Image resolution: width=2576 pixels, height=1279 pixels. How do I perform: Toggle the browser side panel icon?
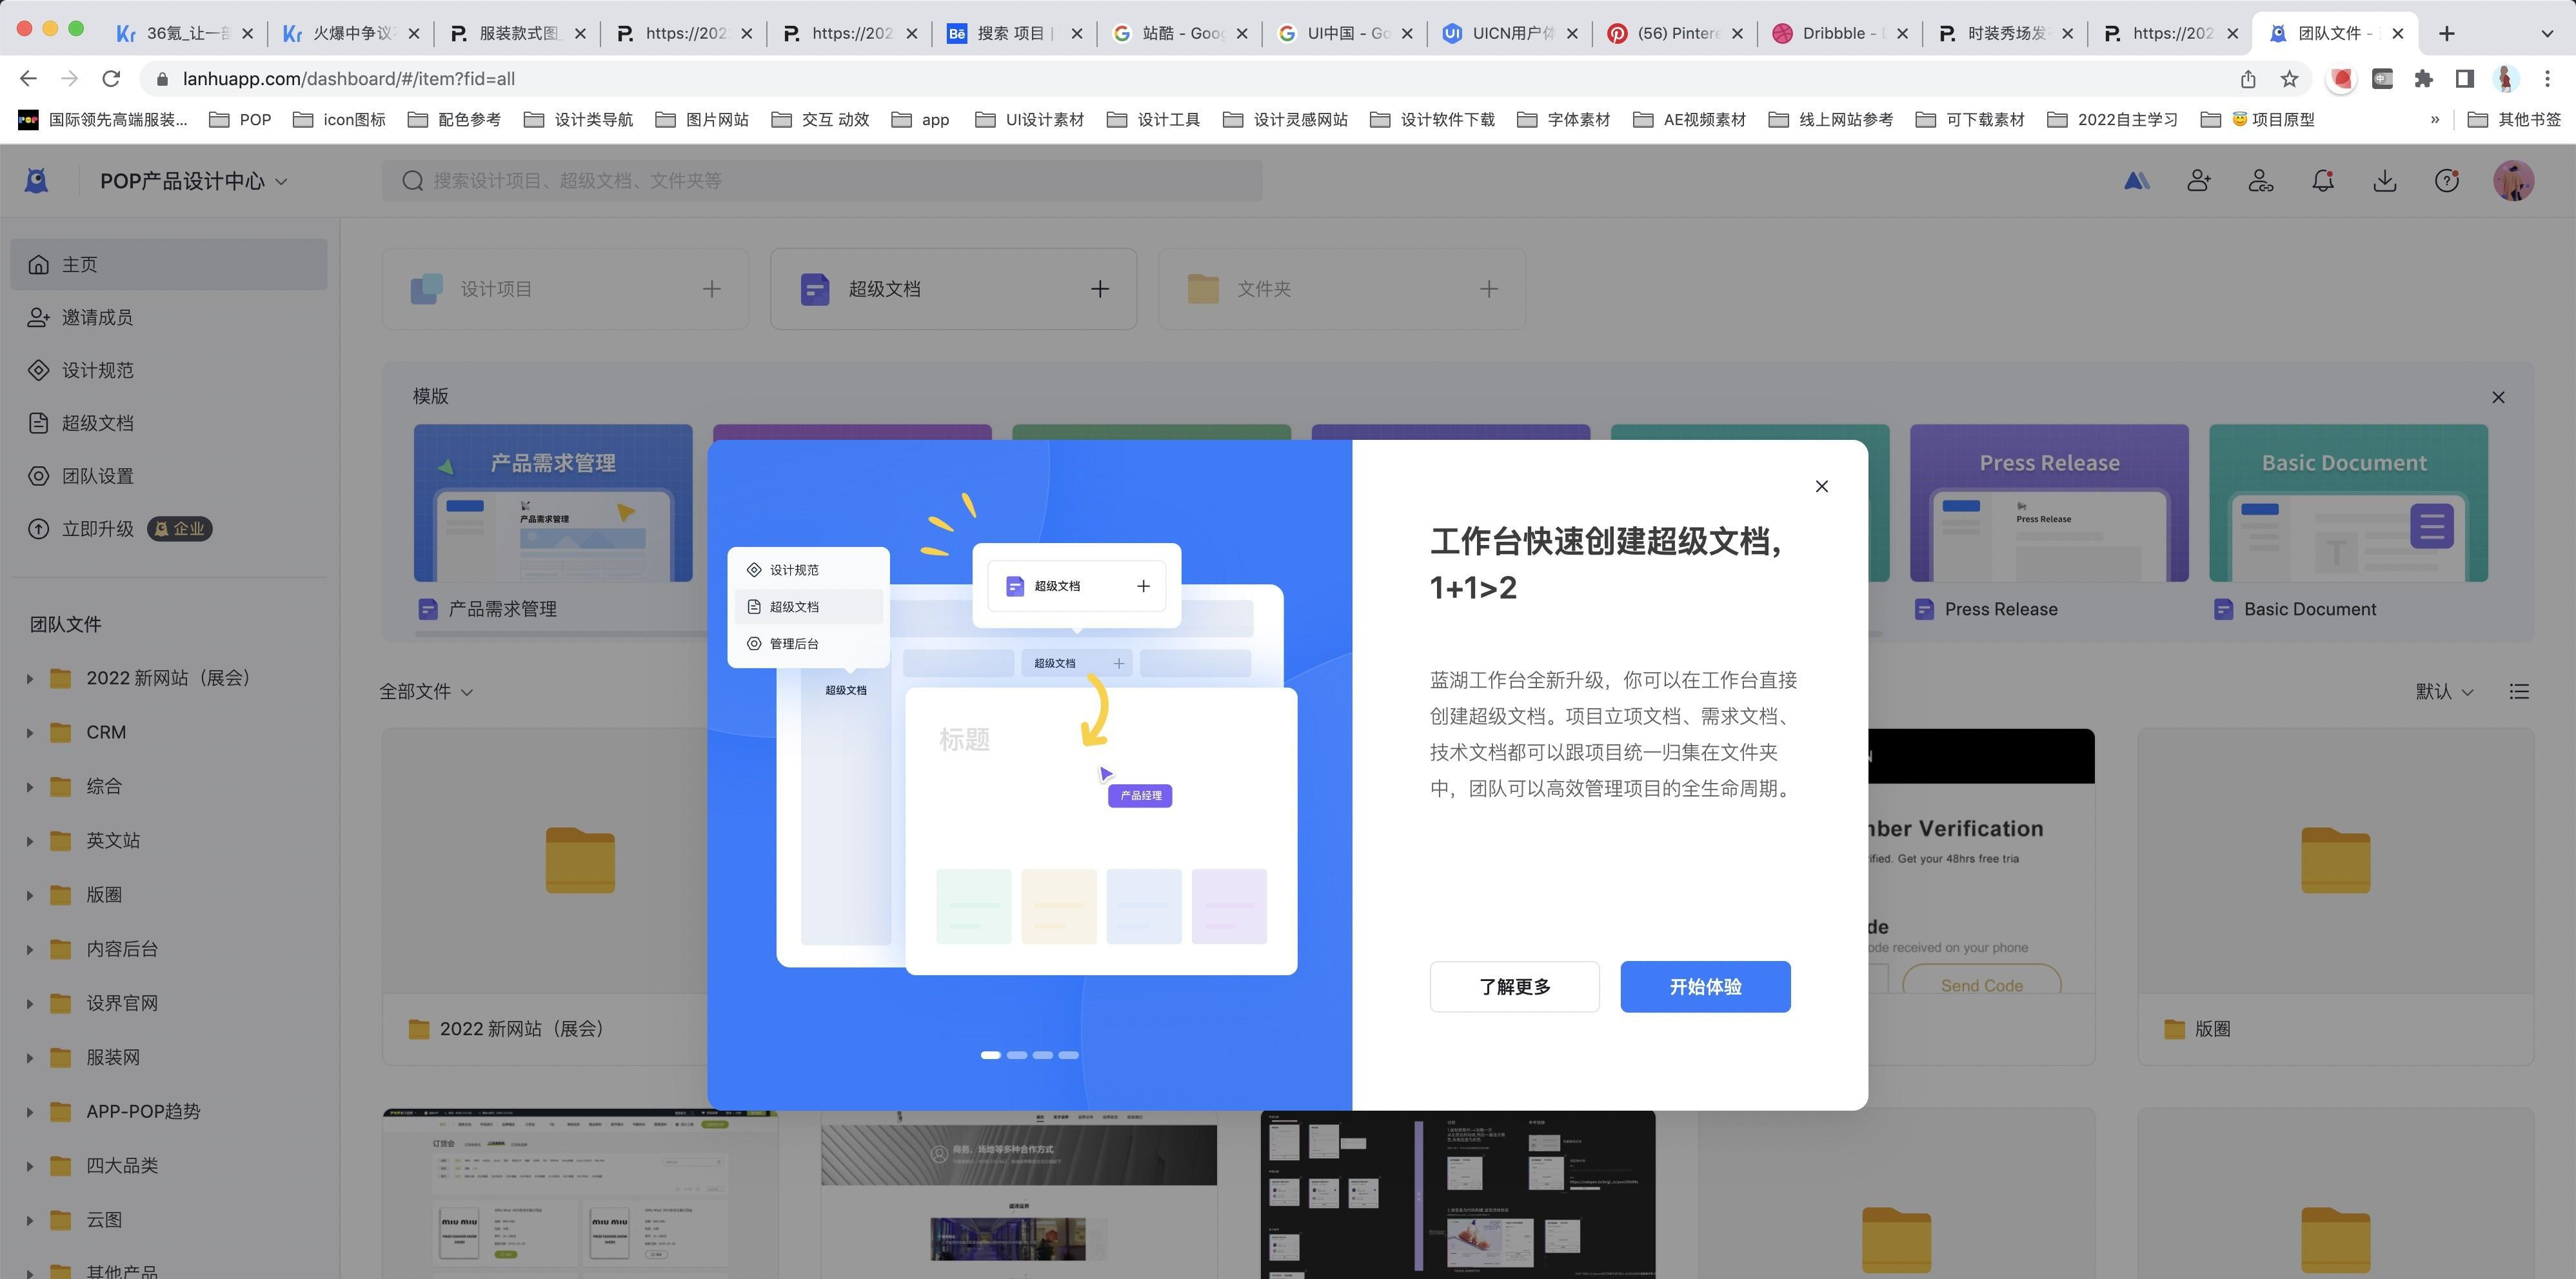pyautogui.click(x=2465, y=79)
